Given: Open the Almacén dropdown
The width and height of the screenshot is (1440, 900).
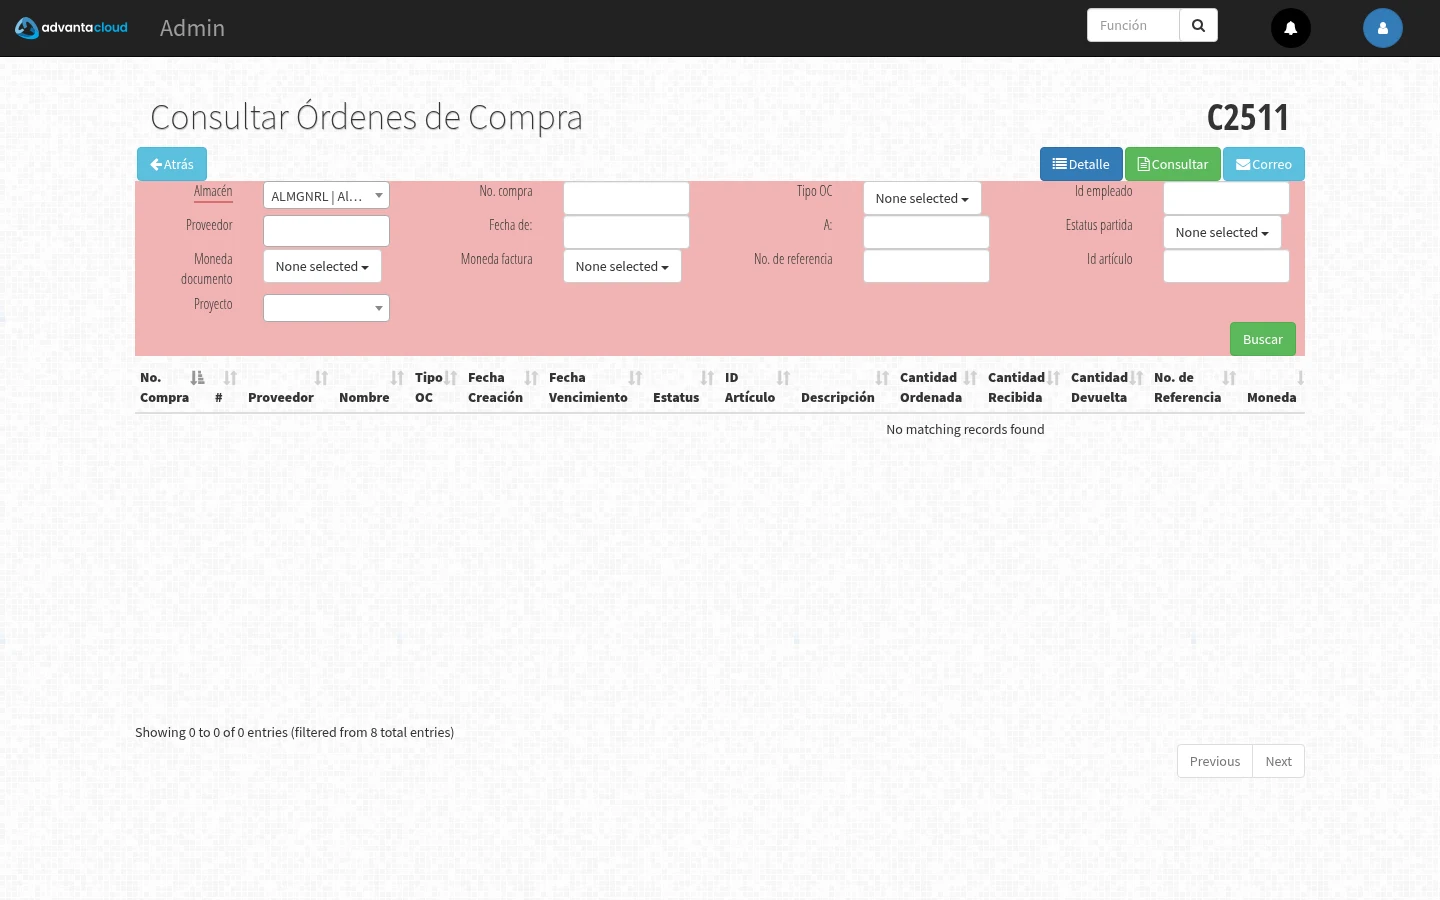Looking at the screenshot, I should [326, 196].
